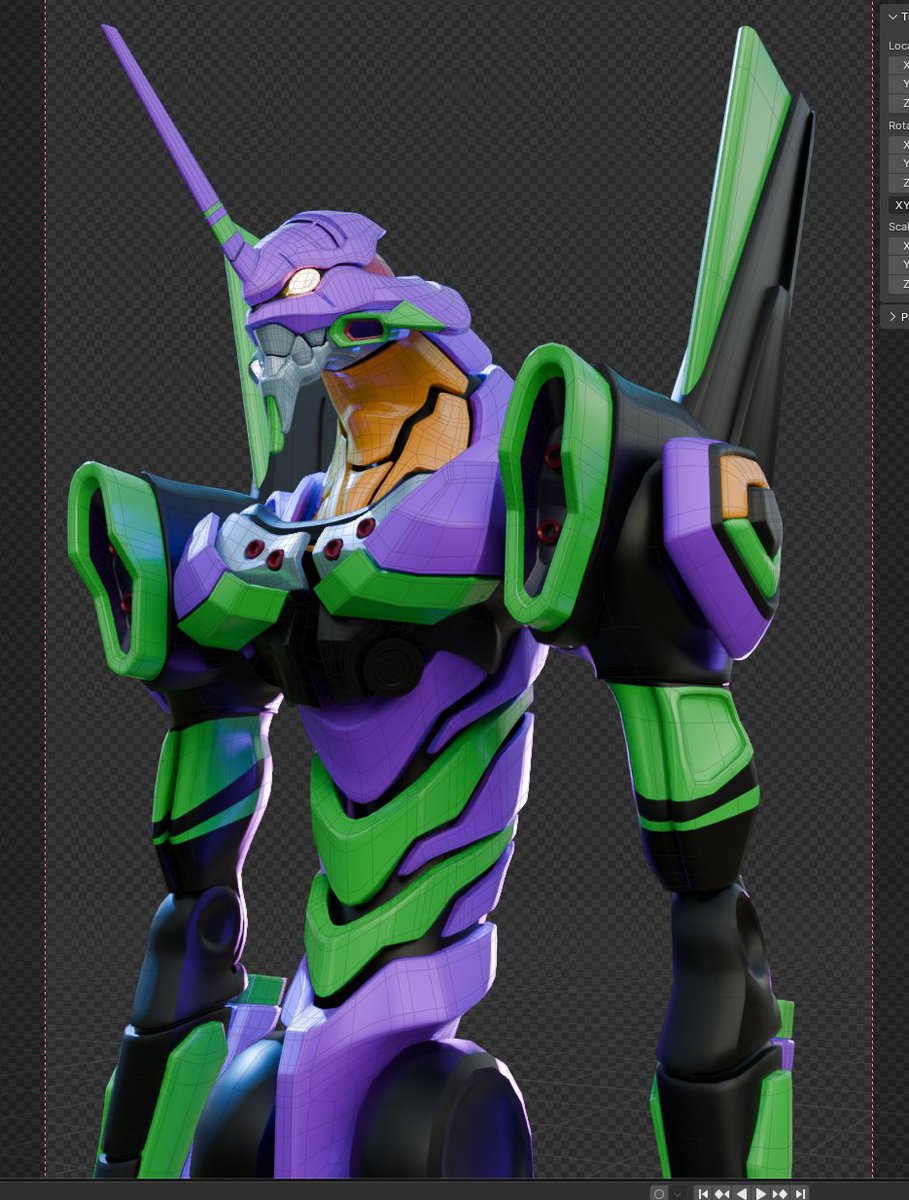
Task: Click the Scale Z field
Action: (899, 284)
